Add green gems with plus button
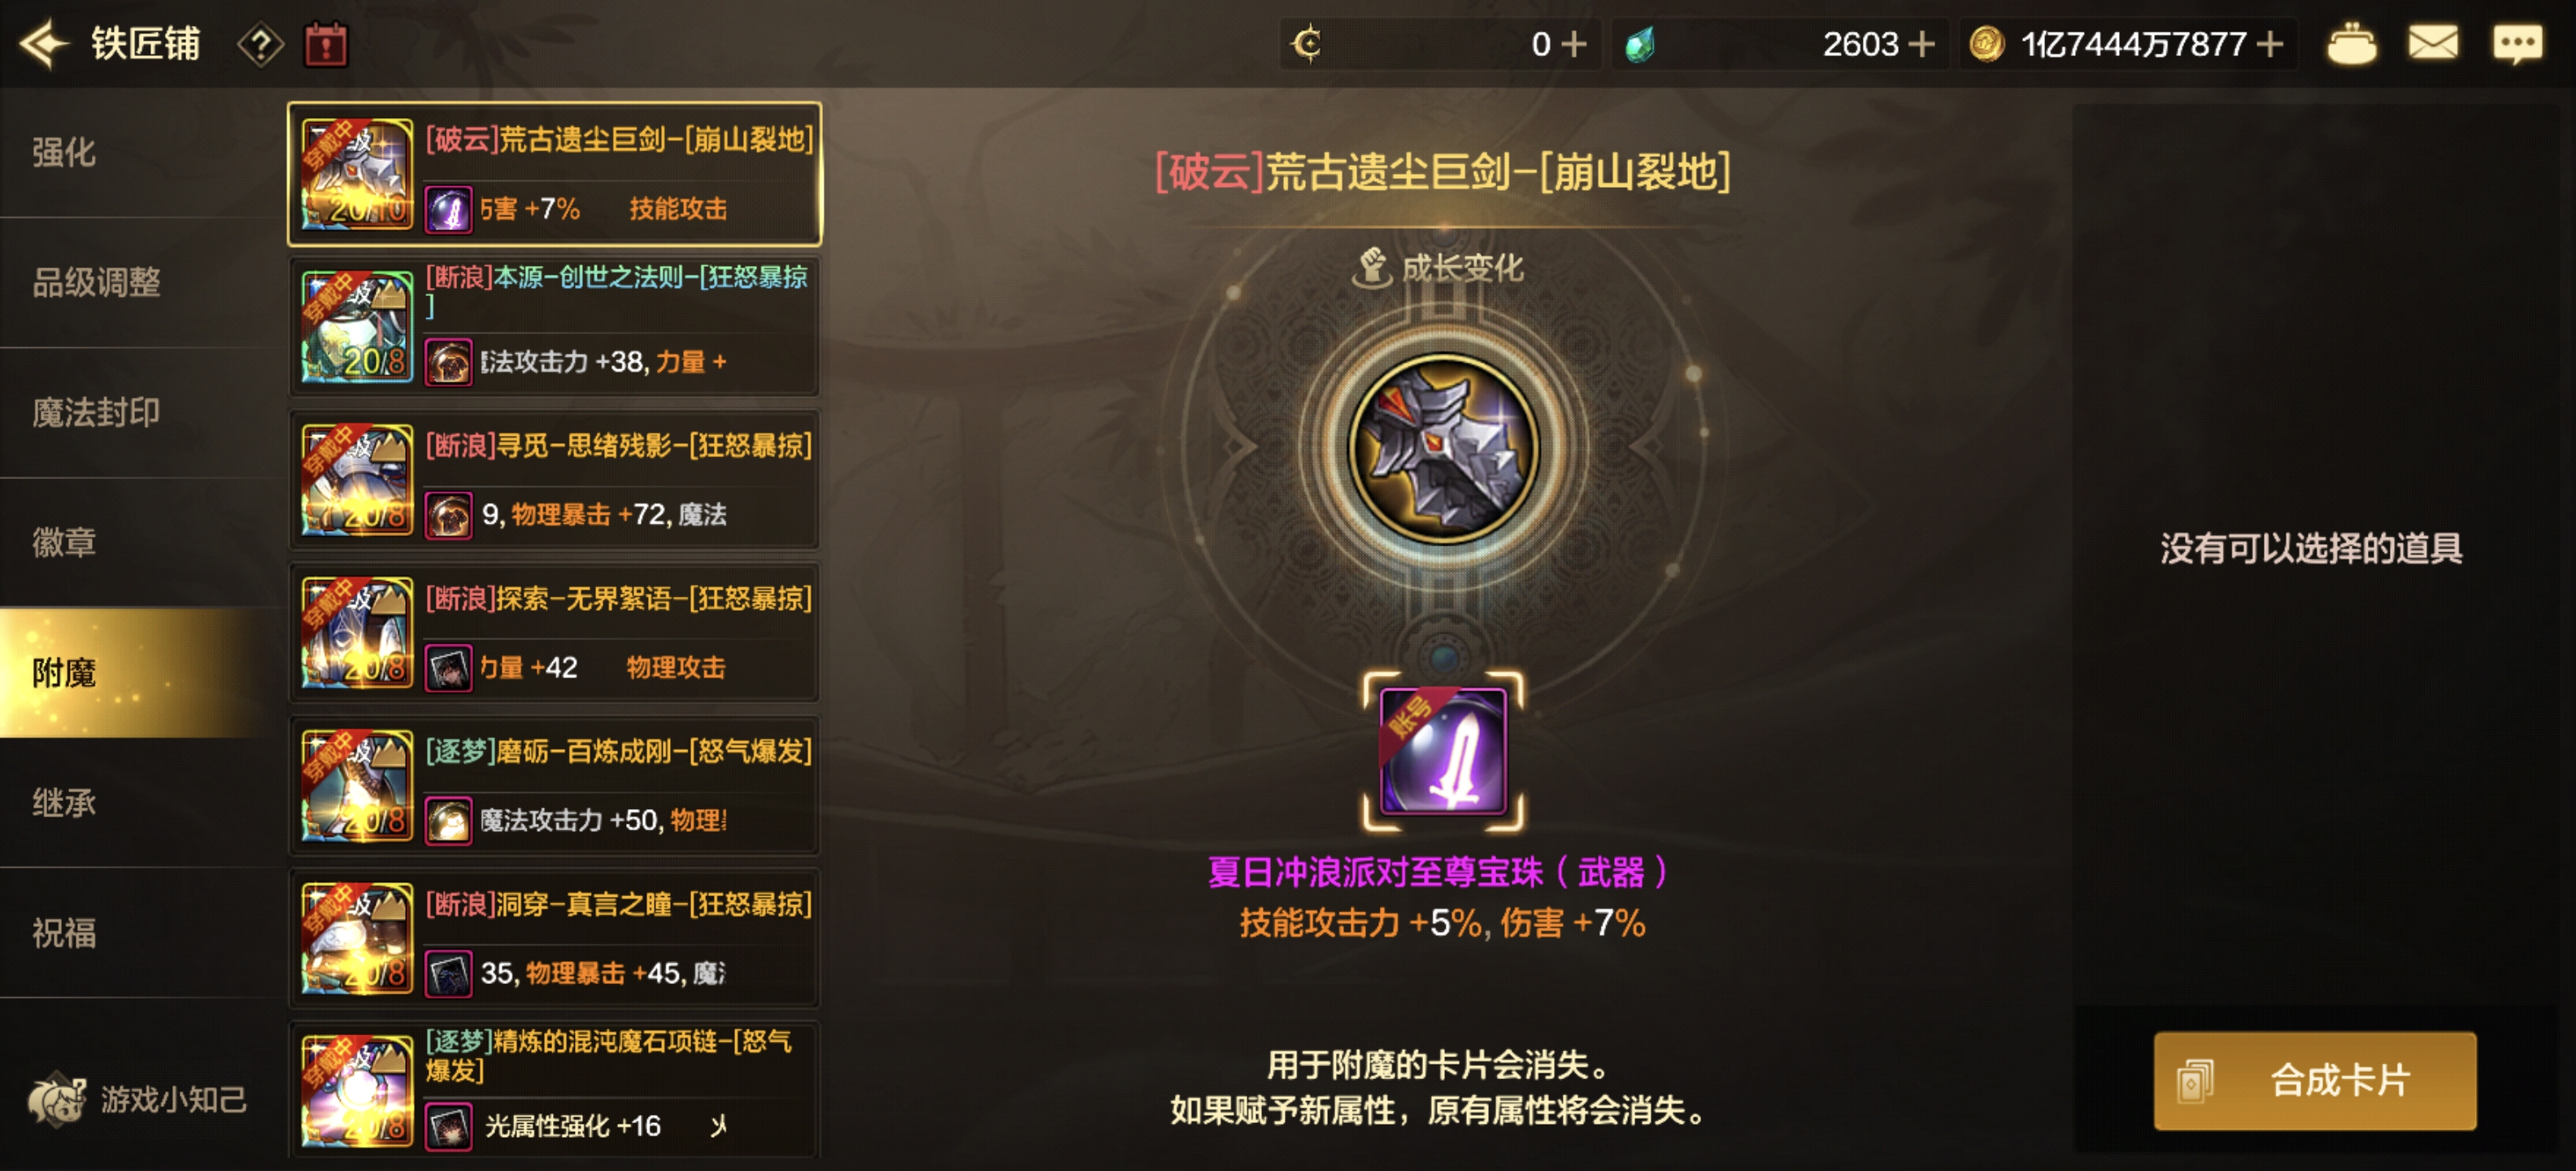The image size is (2576, 1171). coord(1921,44)
